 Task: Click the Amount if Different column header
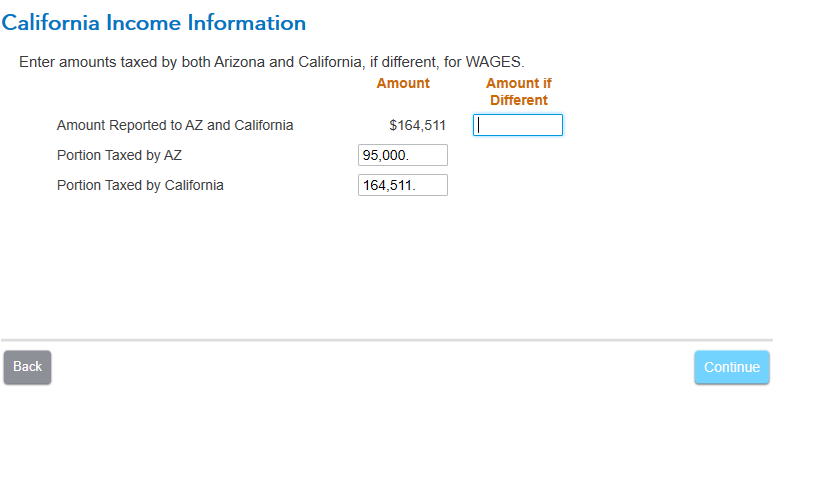tap(518, 92)
